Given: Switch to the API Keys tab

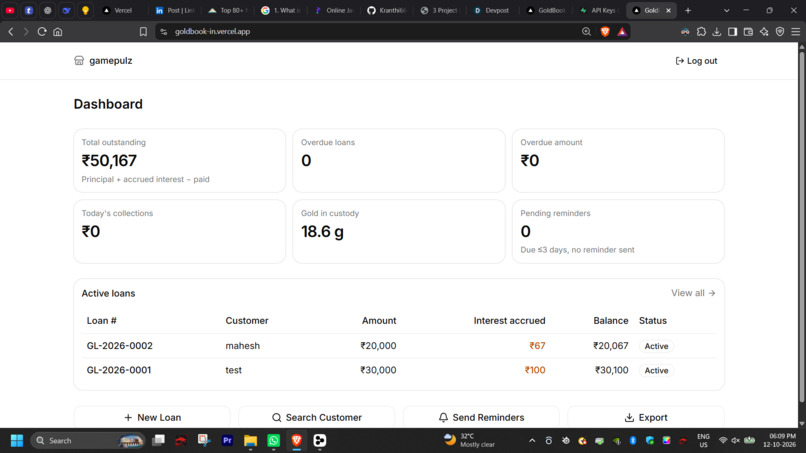Looking at the screenshot, I should (598, 10).
